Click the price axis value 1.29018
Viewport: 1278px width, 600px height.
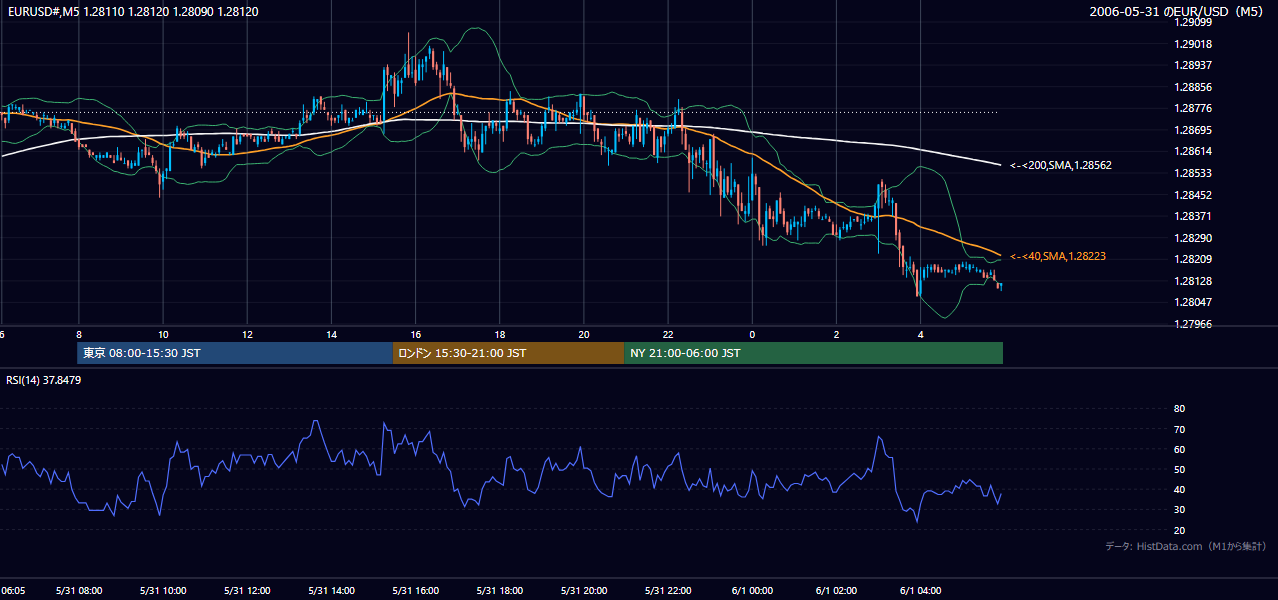1192,44
